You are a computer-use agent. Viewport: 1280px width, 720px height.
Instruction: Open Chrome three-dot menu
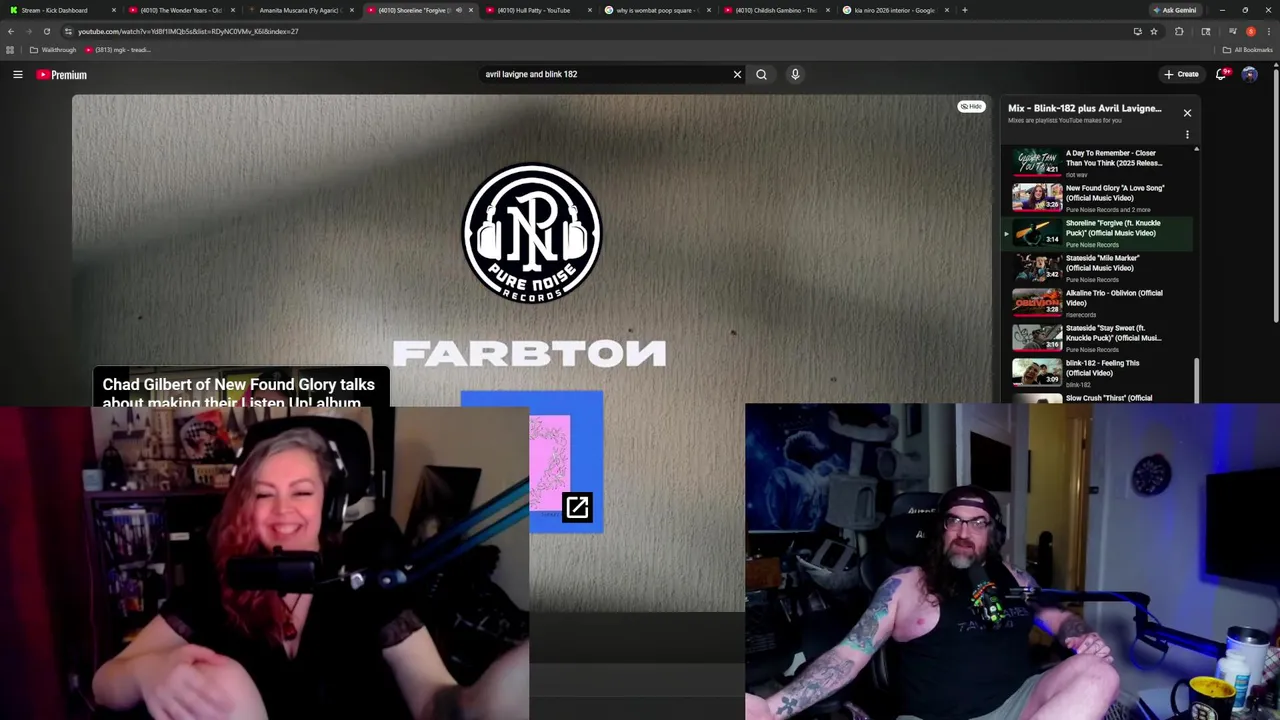pos(1268,31)
